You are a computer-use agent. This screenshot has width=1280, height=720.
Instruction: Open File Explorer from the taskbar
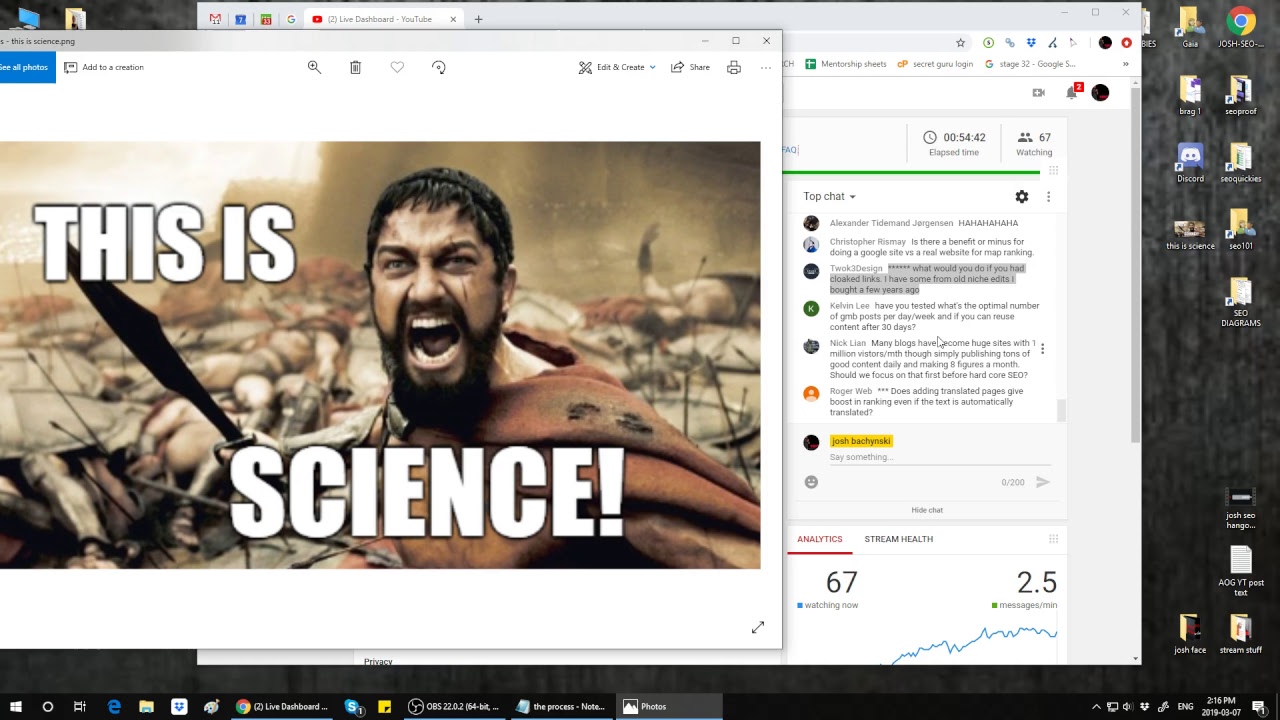[x=146, y=706]
